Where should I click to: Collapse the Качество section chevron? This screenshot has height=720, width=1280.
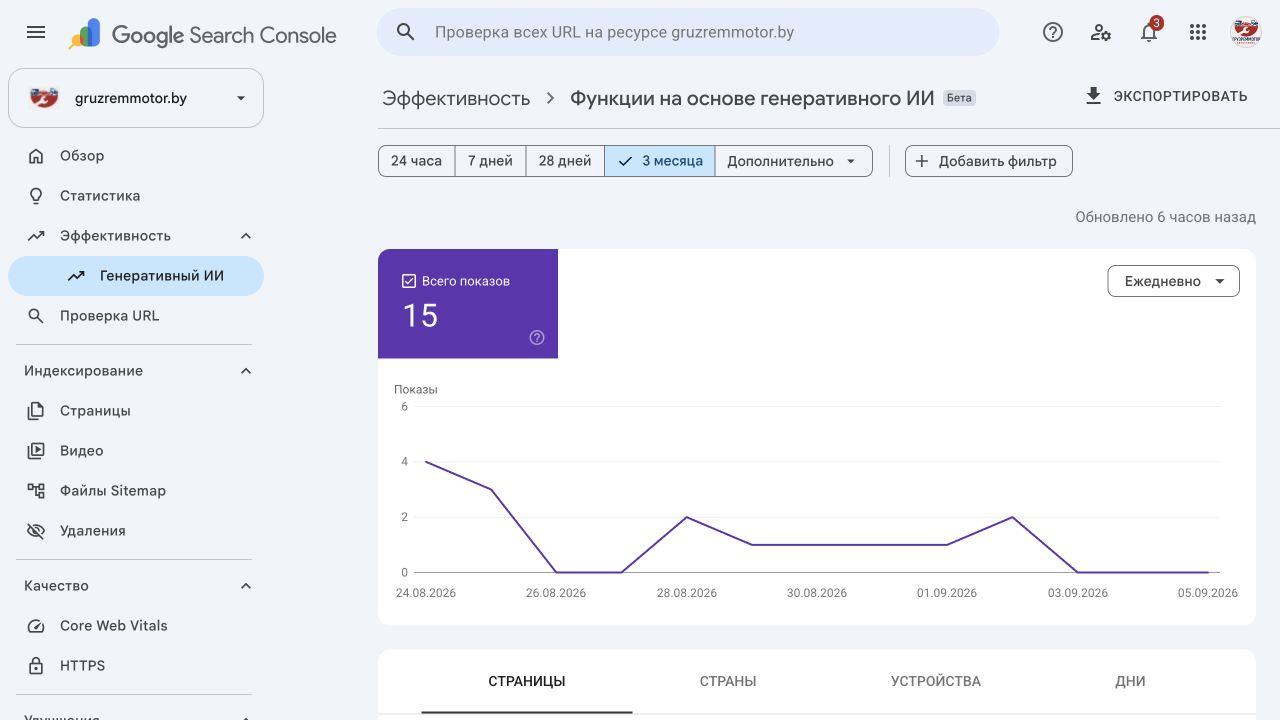(x=246, y=586)
